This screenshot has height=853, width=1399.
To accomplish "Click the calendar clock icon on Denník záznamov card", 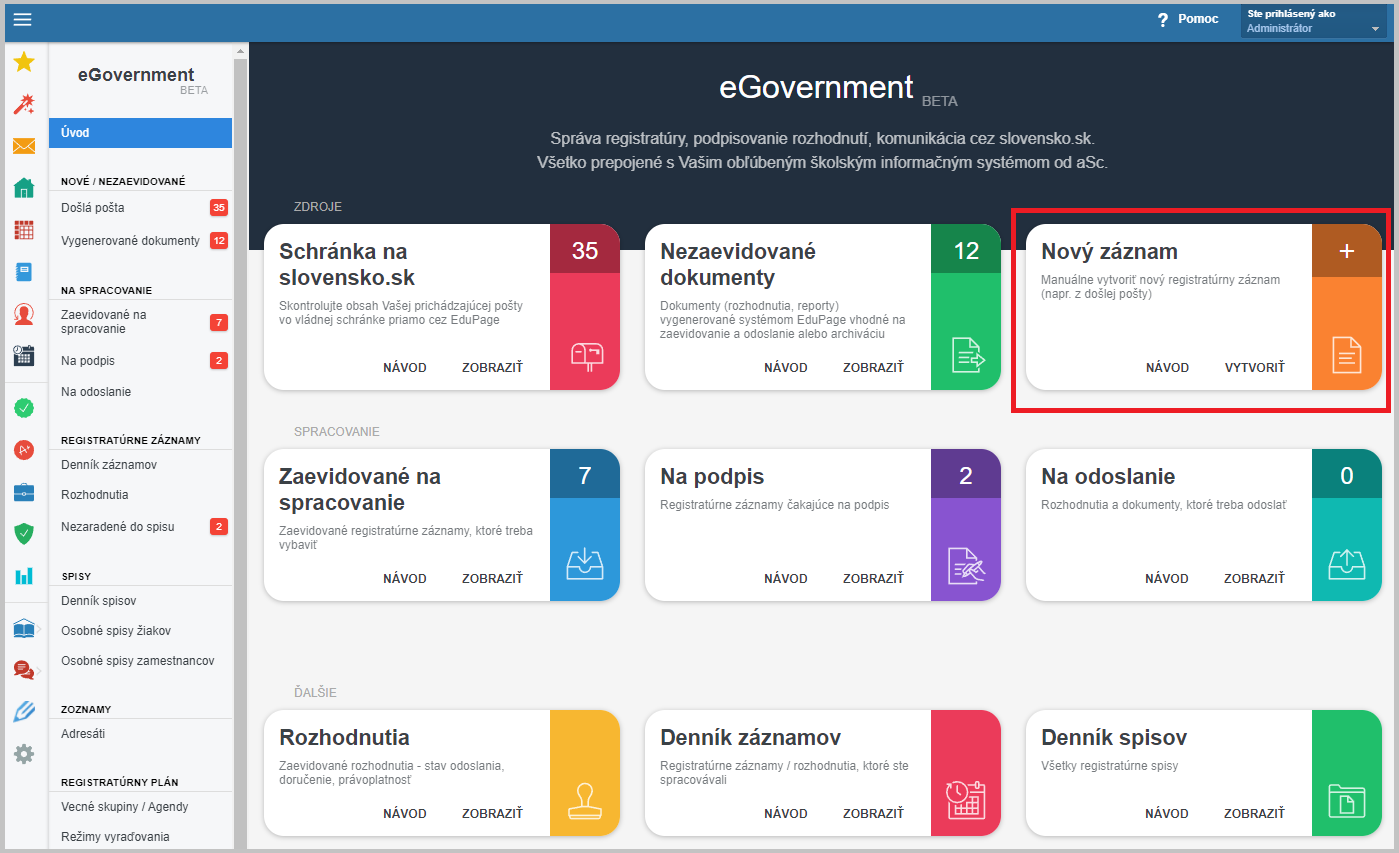I will pos(966,800).
